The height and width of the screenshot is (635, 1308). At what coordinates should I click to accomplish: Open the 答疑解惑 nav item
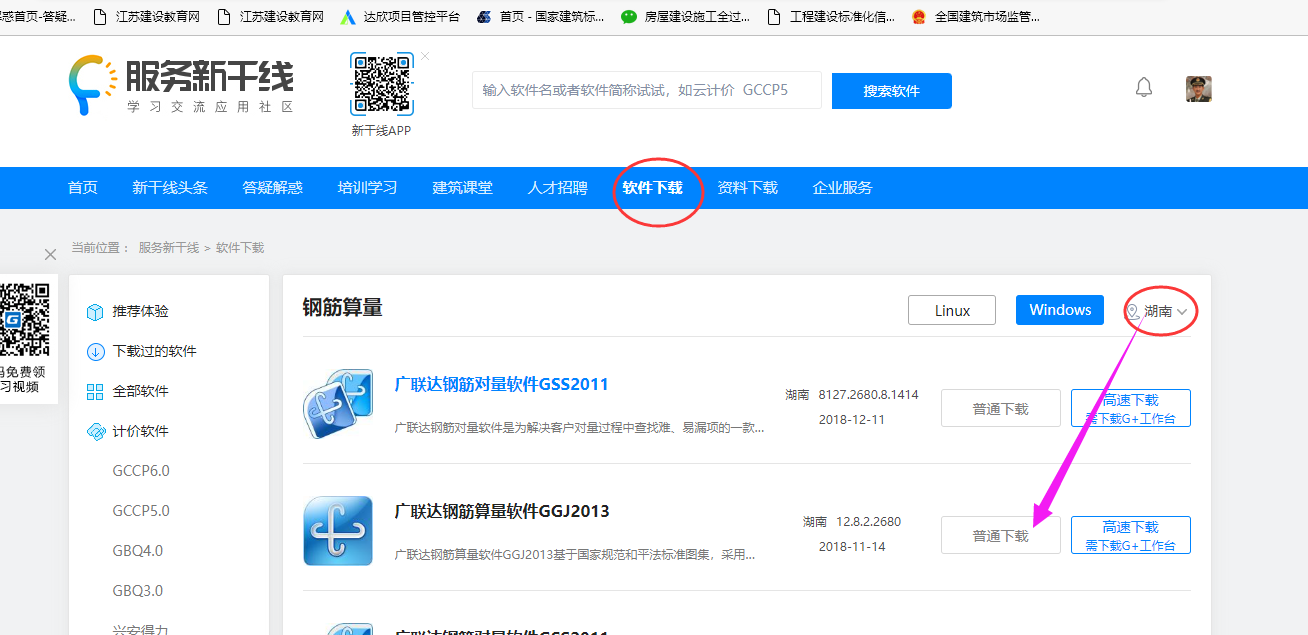coord(272,188)
